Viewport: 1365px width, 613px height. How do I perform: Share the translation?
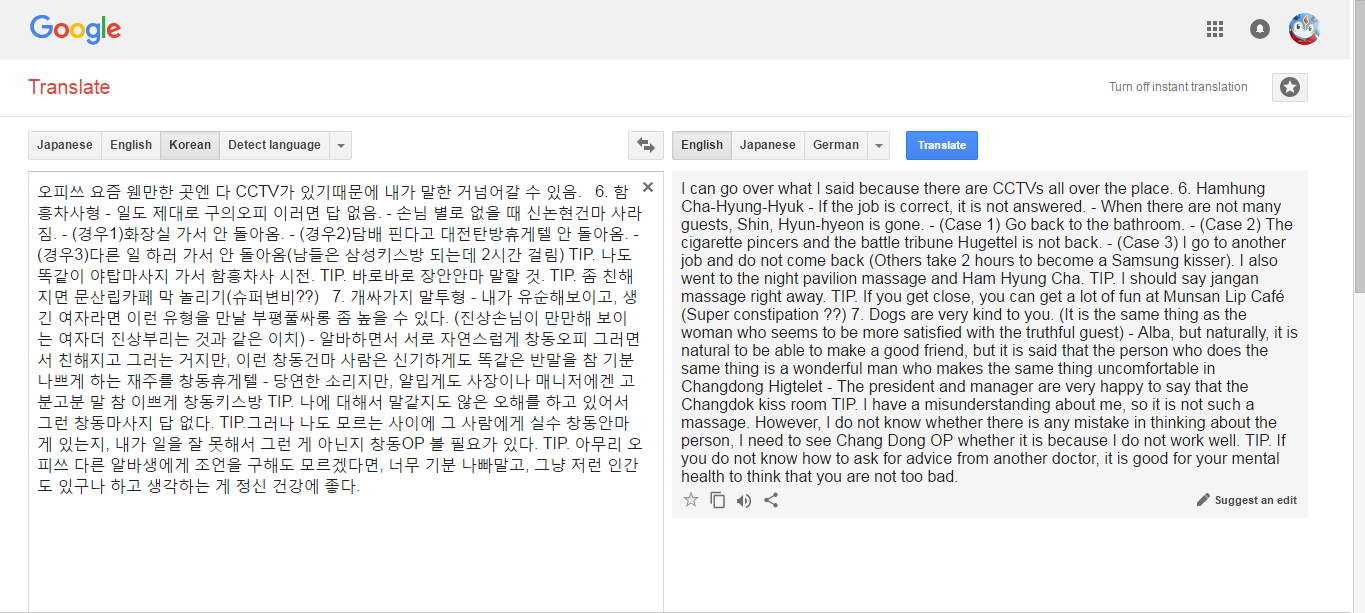(x=771, y=500)
